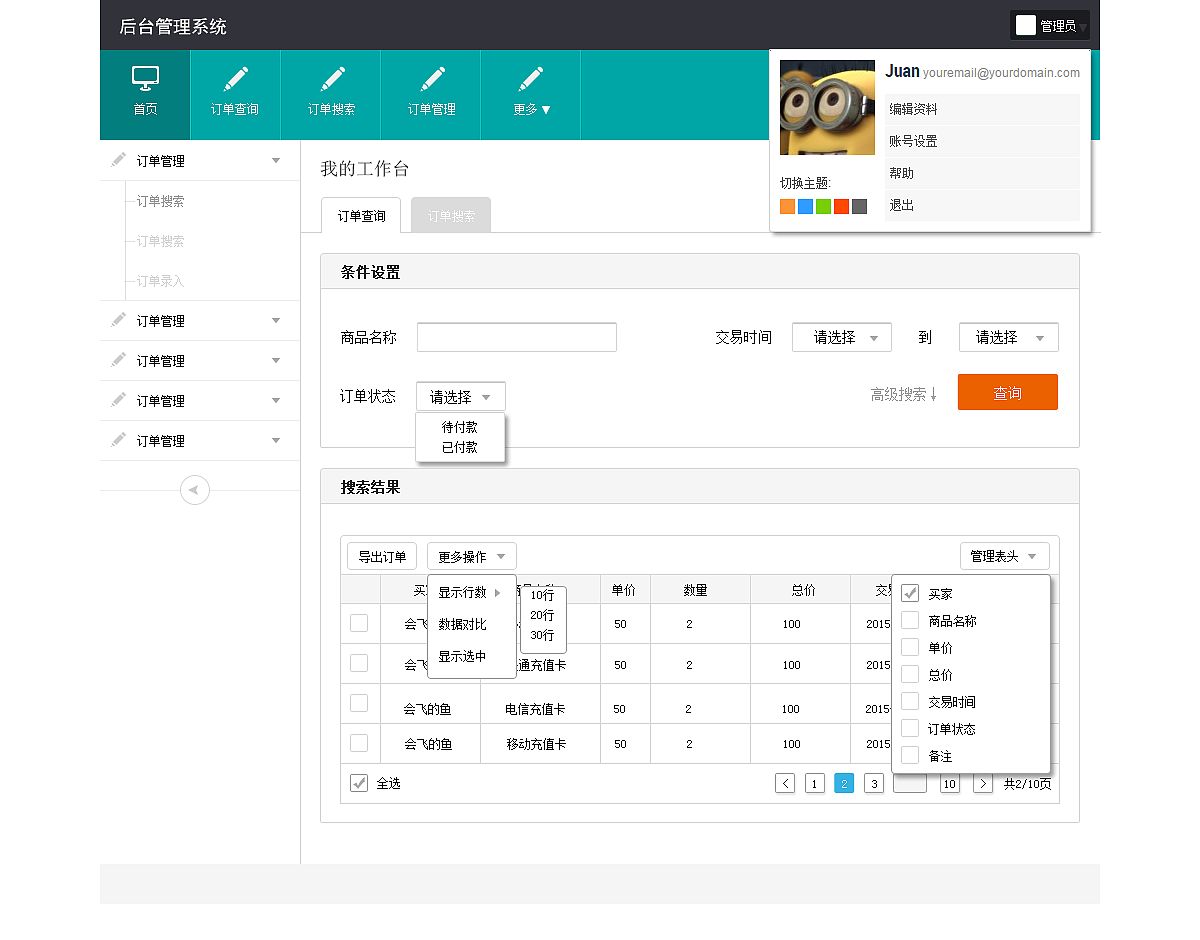The image size is (1200, 940).
Task: Check the 商品名称 option in 管理表头 panel
Action: [908, 619]
